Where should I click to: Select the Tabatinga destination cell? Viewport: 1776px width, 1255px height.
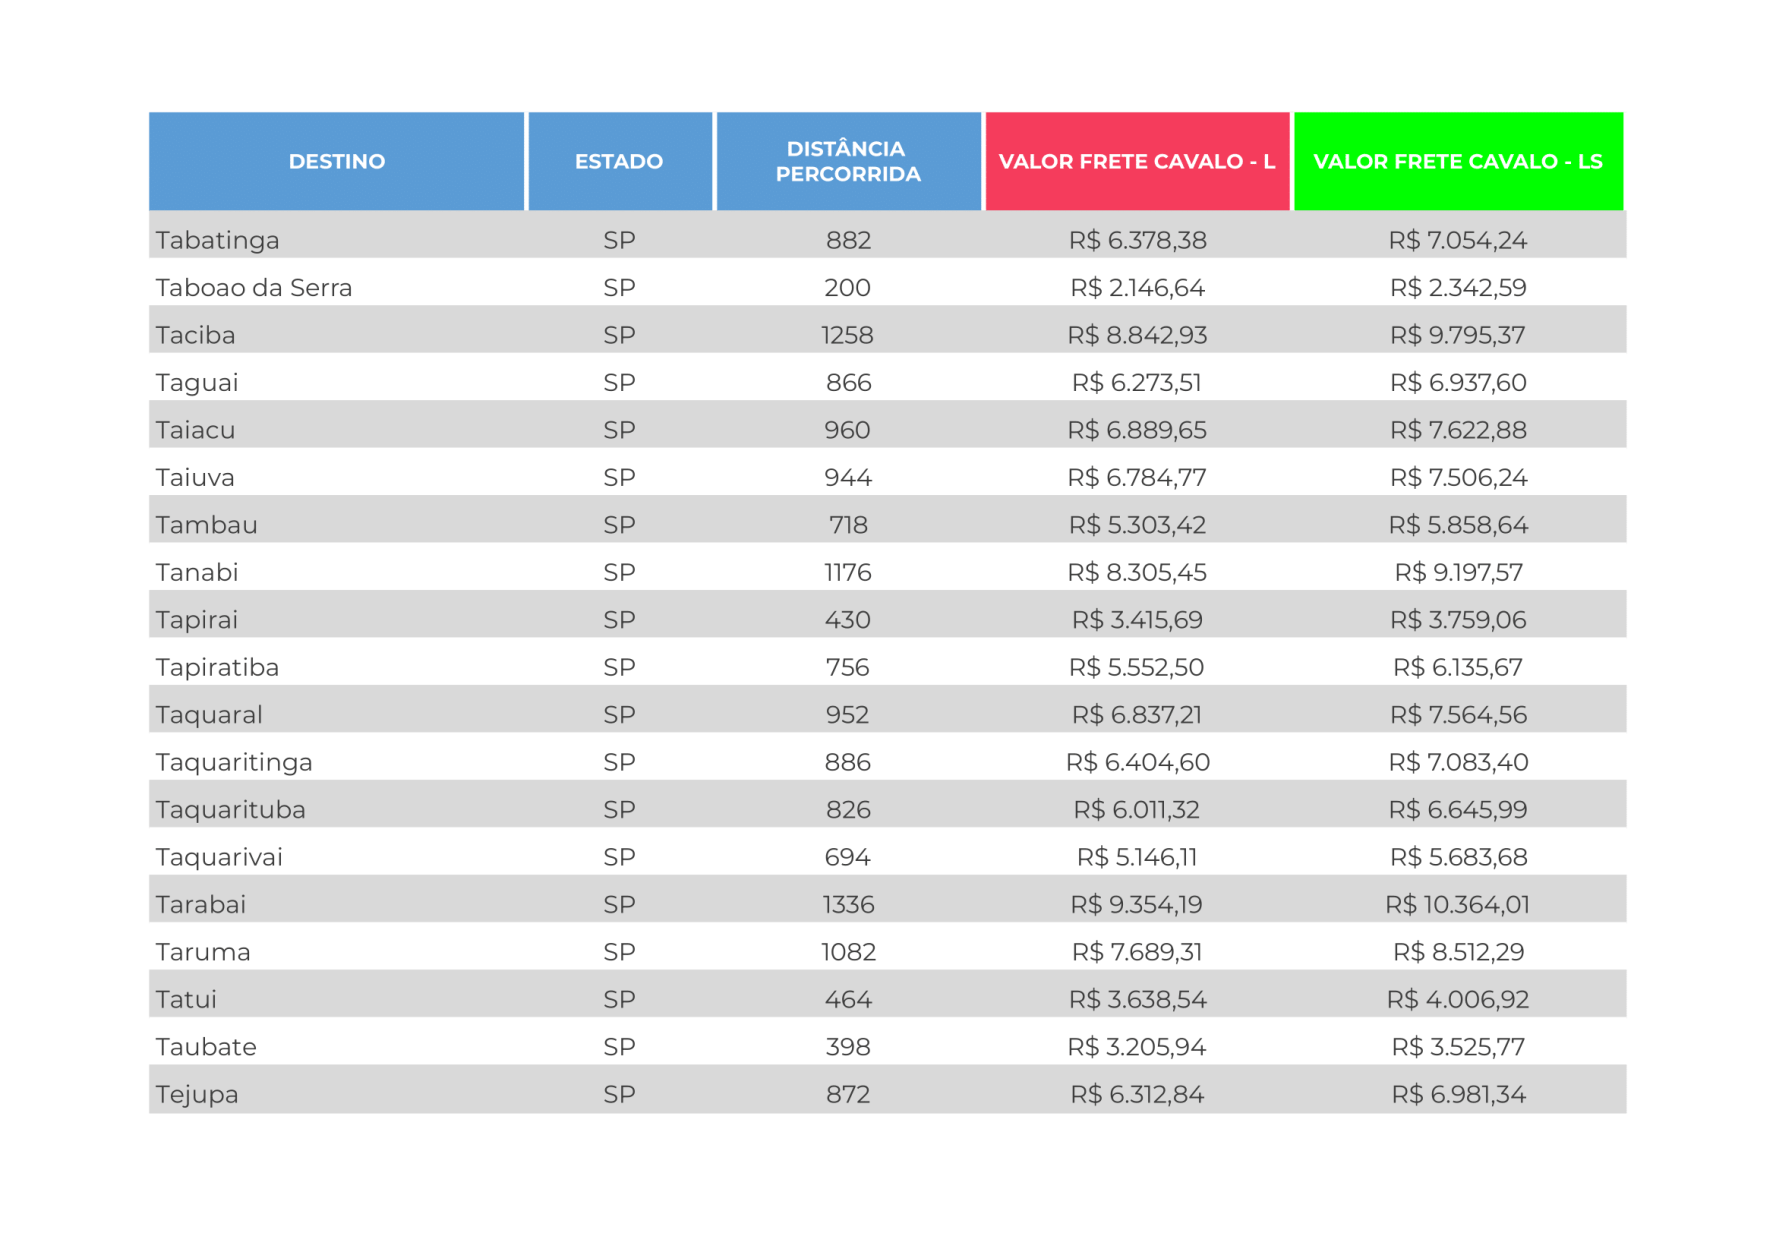coord(217,240)
